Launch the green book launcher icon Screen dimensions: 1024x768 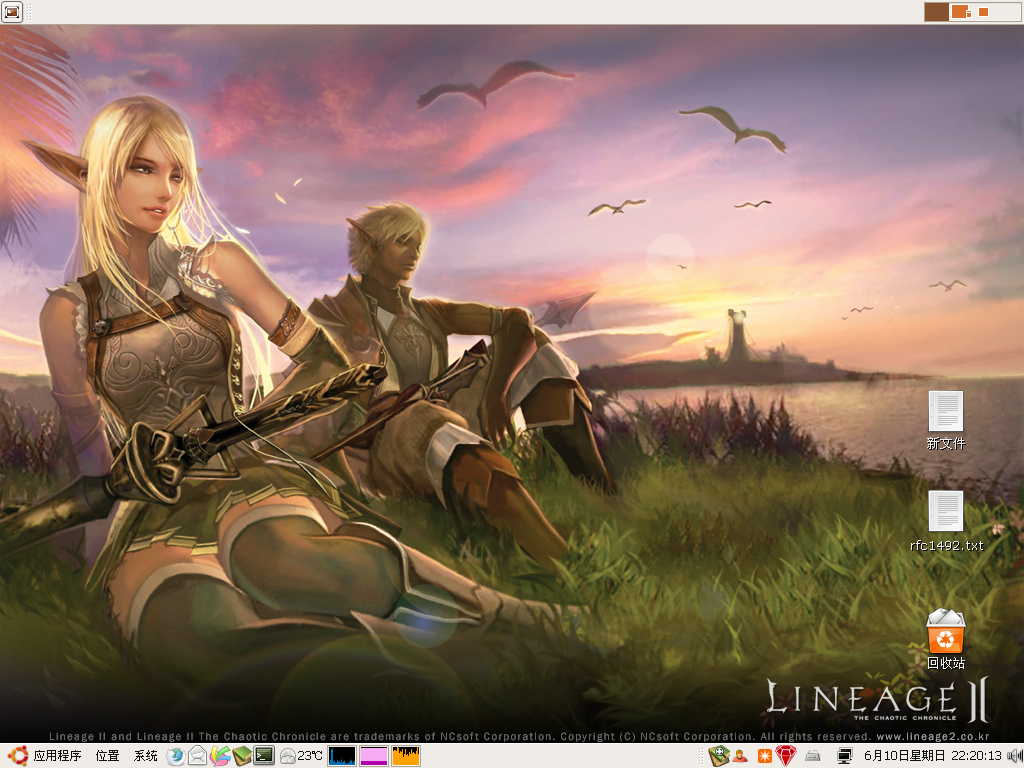pos(242,756)
